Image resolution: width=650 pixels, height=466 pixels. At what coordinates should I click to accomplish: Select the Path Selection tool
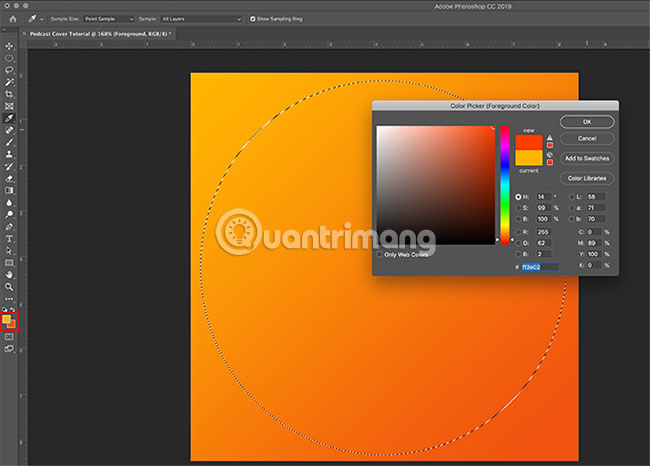[9, 251]
